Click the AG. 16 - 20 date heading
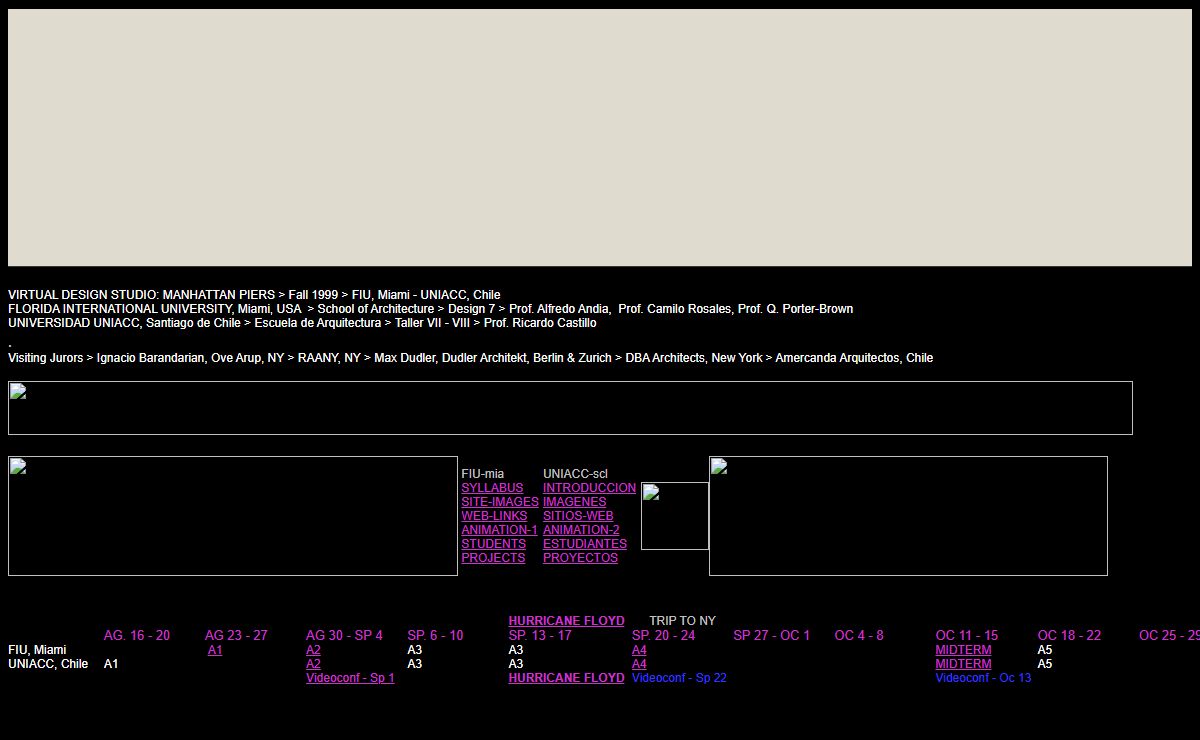The height and width of the screenshot is (740, 1200). (137, 635)
